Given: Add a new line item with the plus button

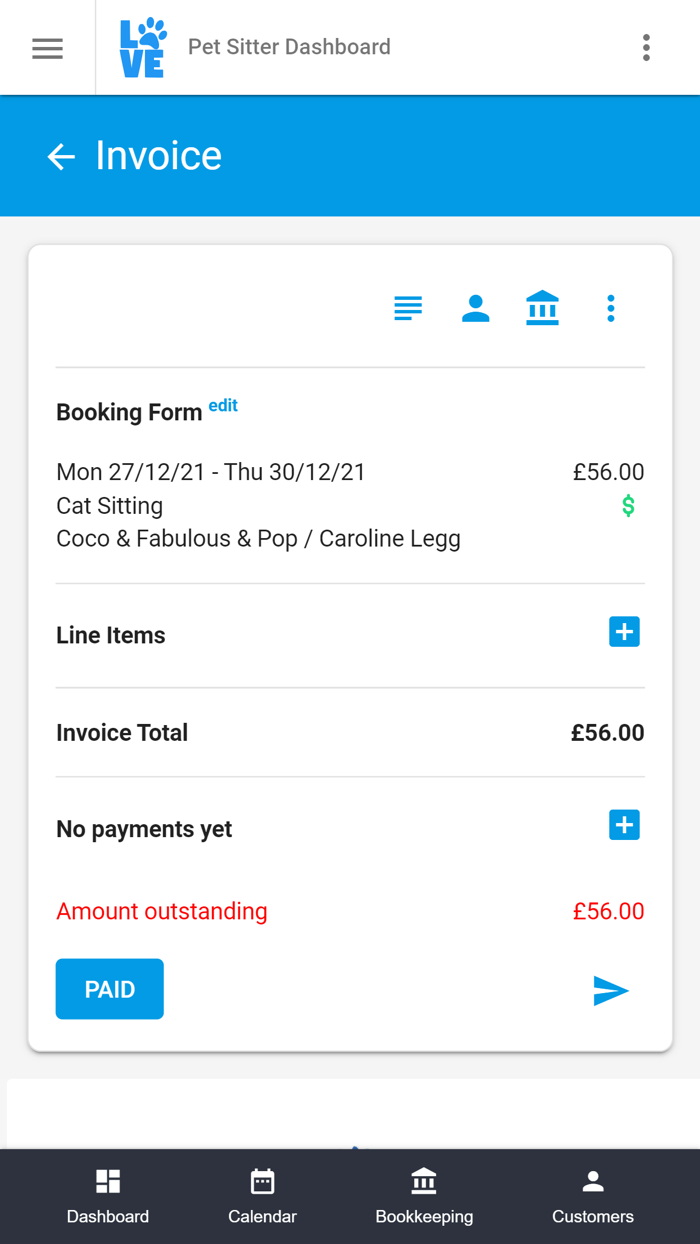Looking at the screenshot, I should click(624, 631).
